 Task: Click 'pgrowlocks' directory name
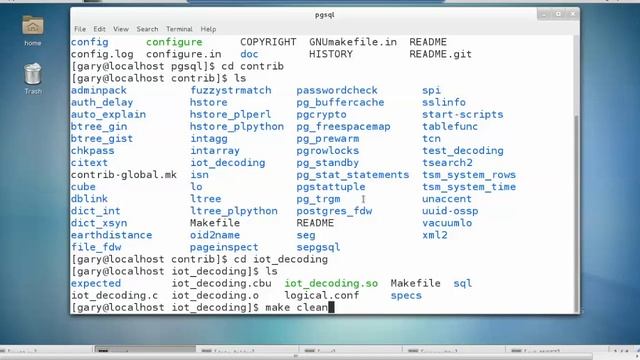point(328,151)
